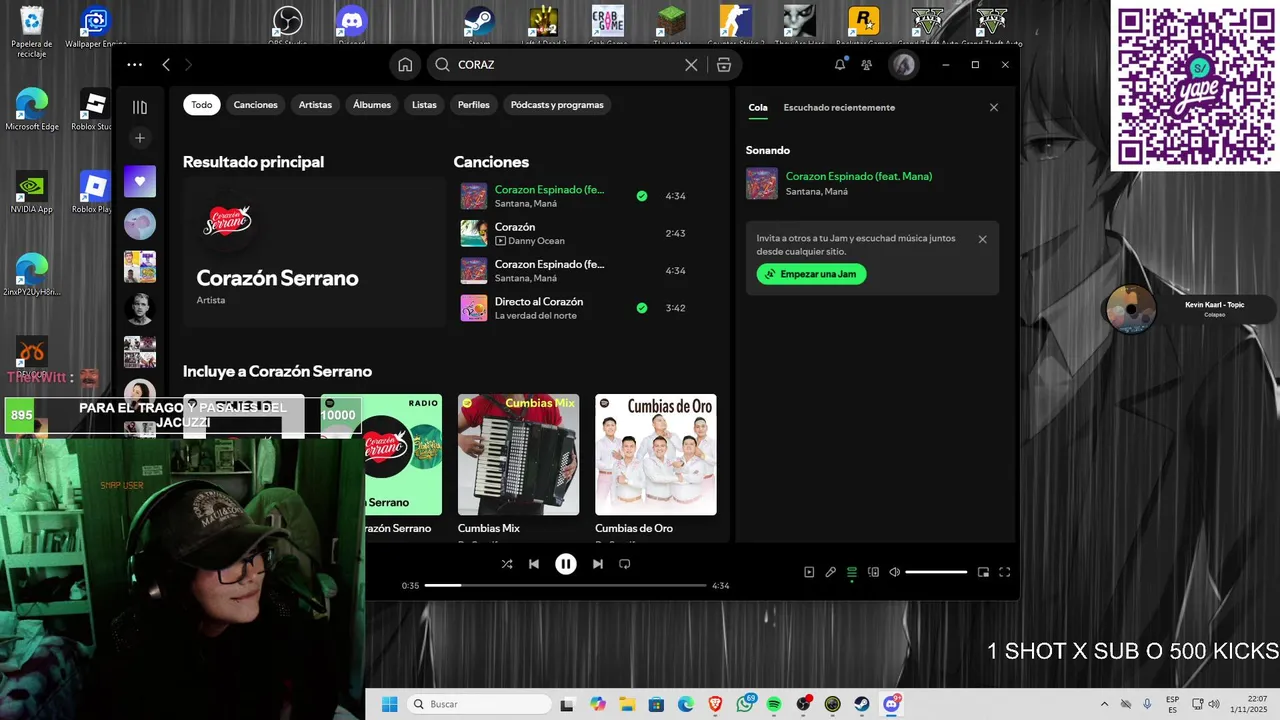Filter results by Perfiles
The image size is (1280, 720).
tap(474, 105)
